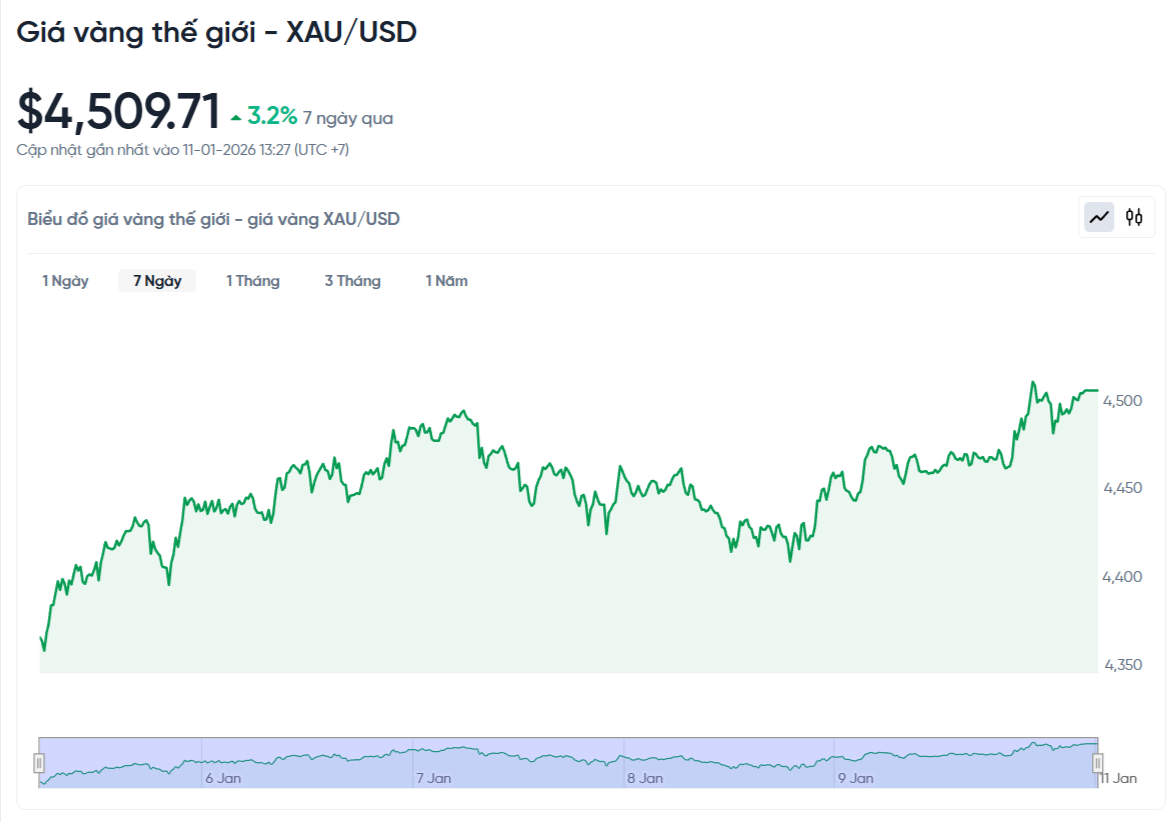The image size is (1167, 822).
Task: Click the right range navigator handle
Action: (1097, 764)
